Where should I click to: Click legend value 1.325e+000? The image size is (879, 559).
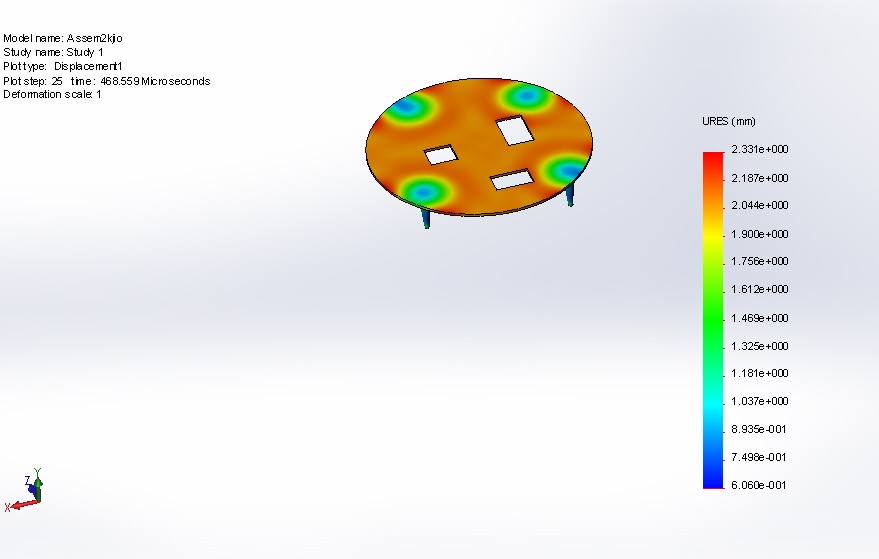[x=760, y=347]
